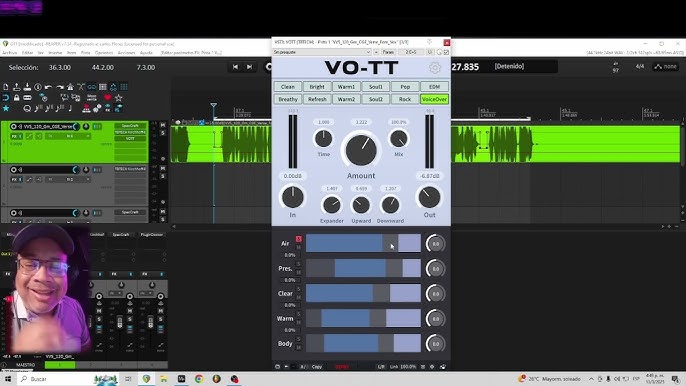The image size is (686, 386).
Task: Click the metronome toolbar icon
Action: (x=70, y=87)
